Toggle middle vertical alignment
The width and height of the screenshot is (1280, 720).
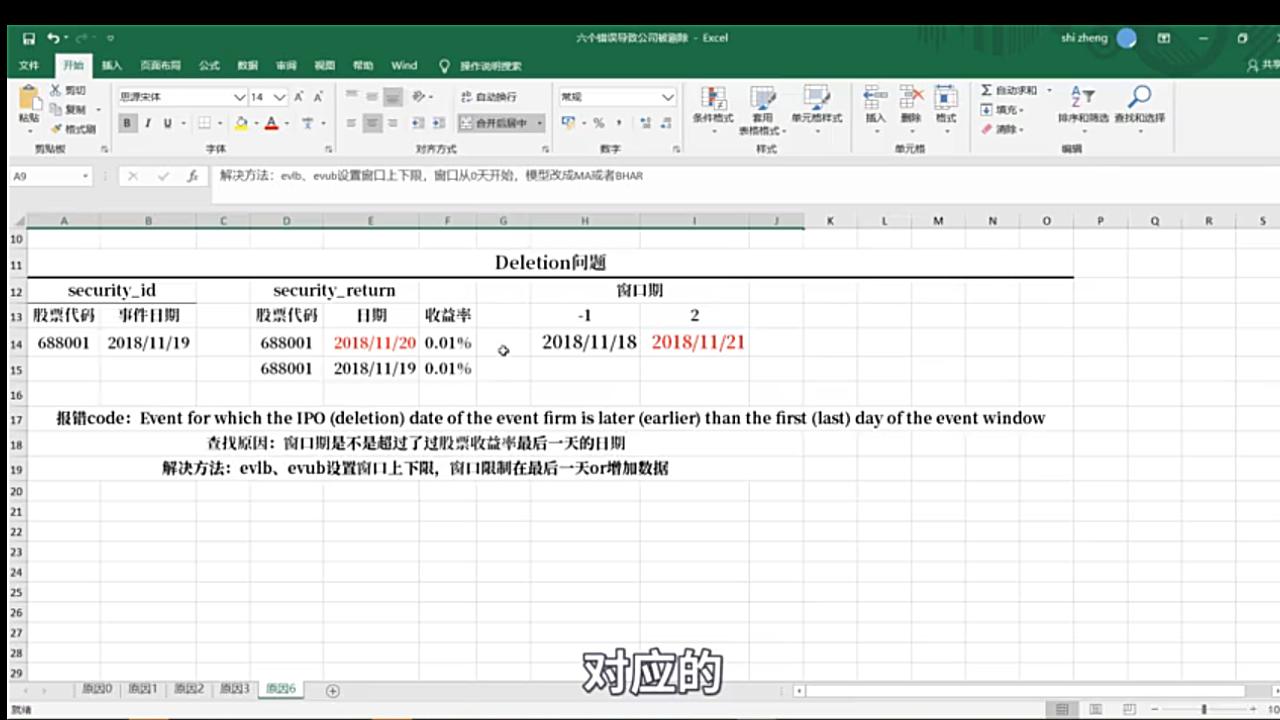(x=372, y=97)
